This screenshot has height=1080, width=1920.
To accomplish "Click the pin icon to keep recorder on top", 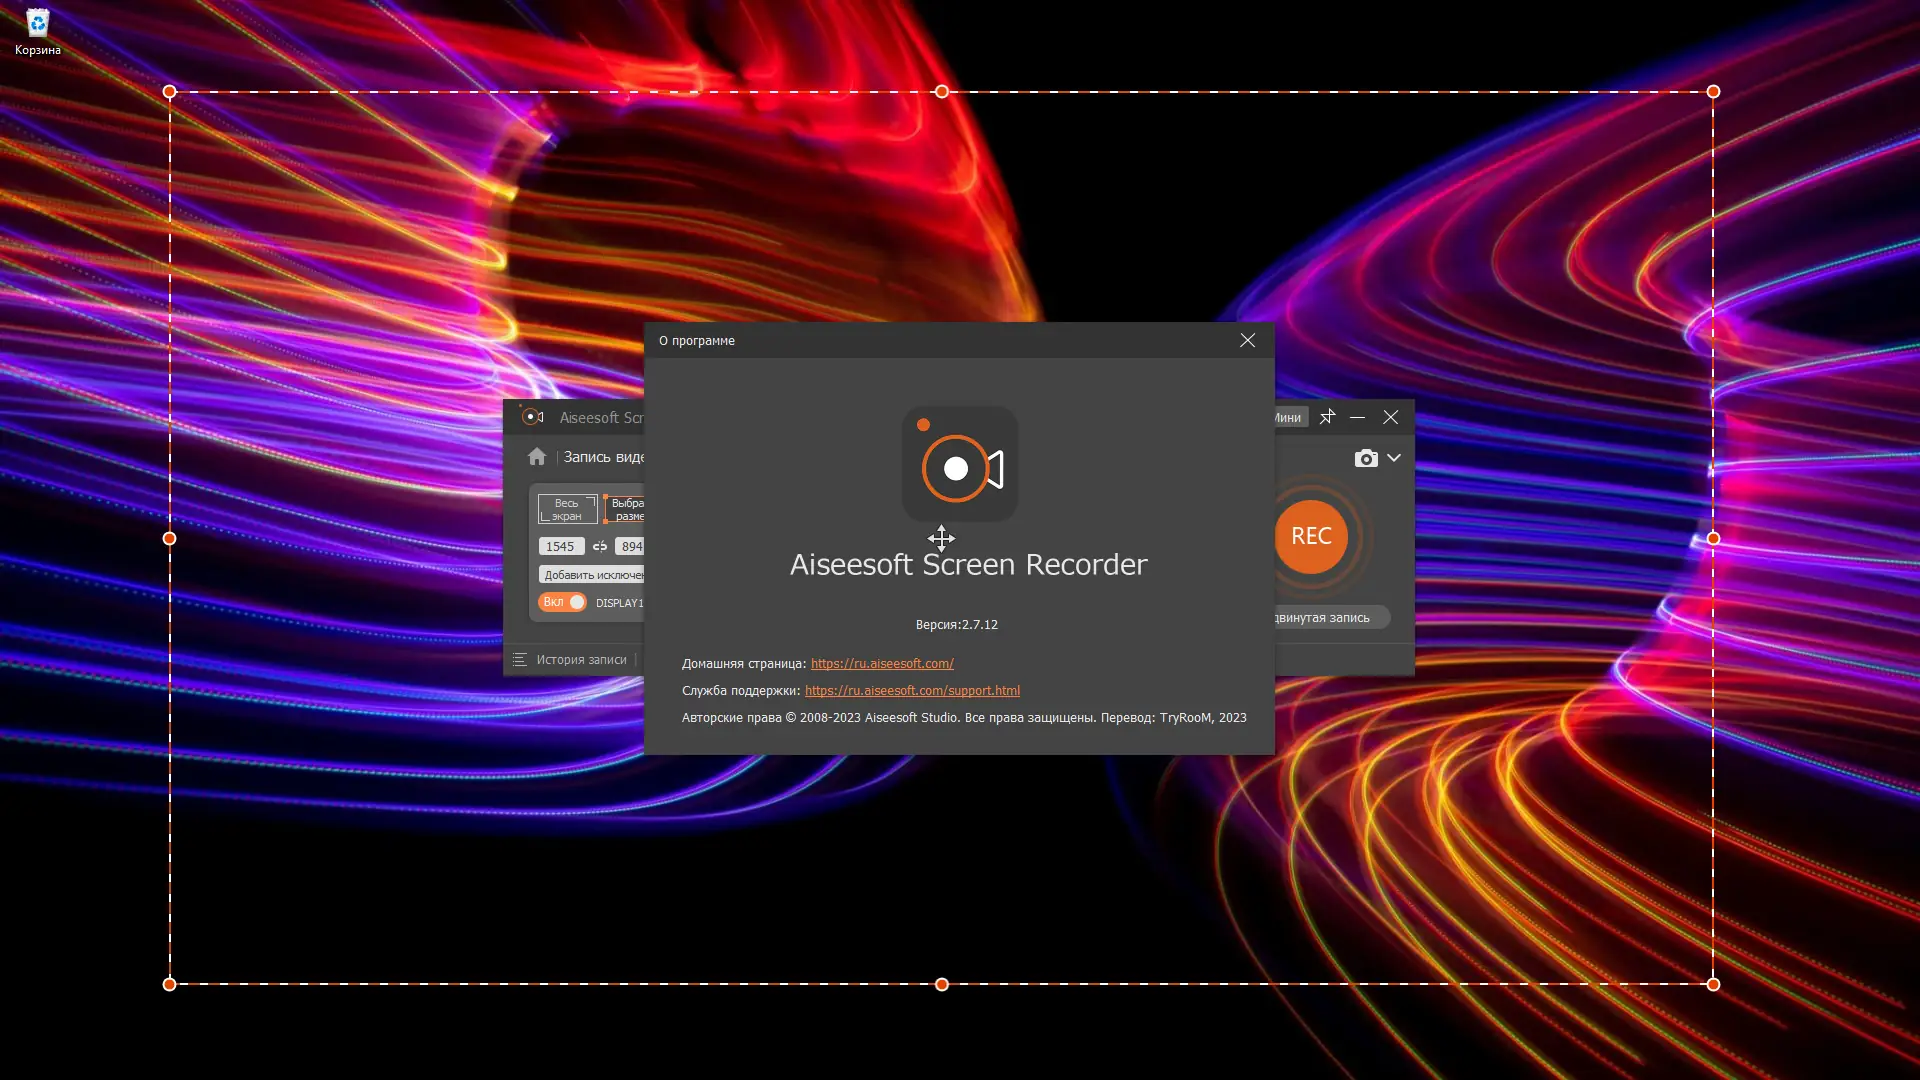I will pyautogui.click(x=1329, y=417).
